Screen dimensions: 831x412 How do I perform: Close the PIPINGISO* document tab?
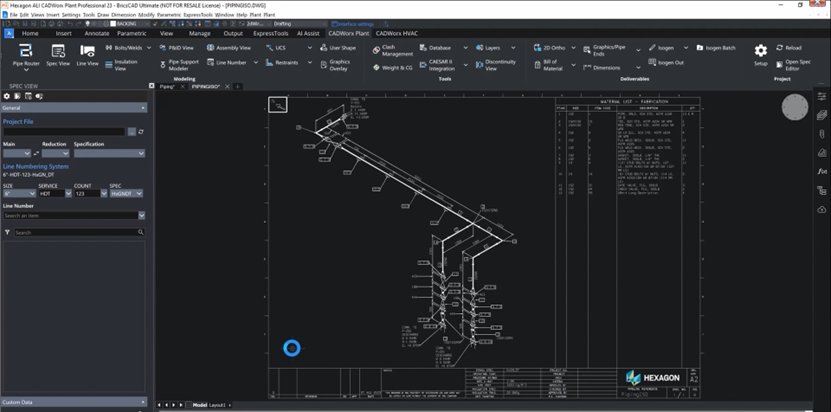227,86
